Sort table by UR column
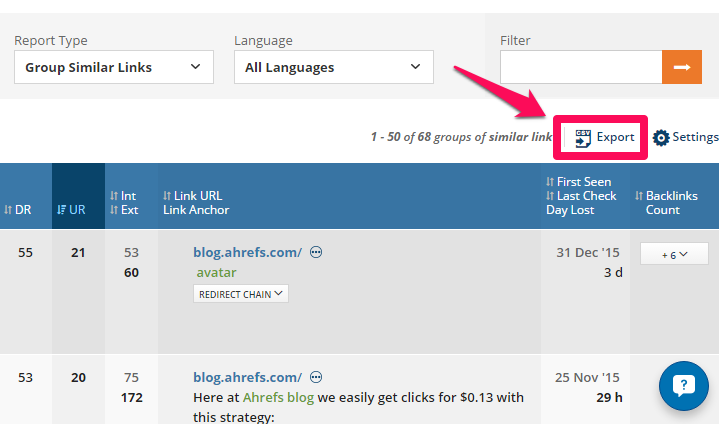722x424 pixels. pos(71,210)
